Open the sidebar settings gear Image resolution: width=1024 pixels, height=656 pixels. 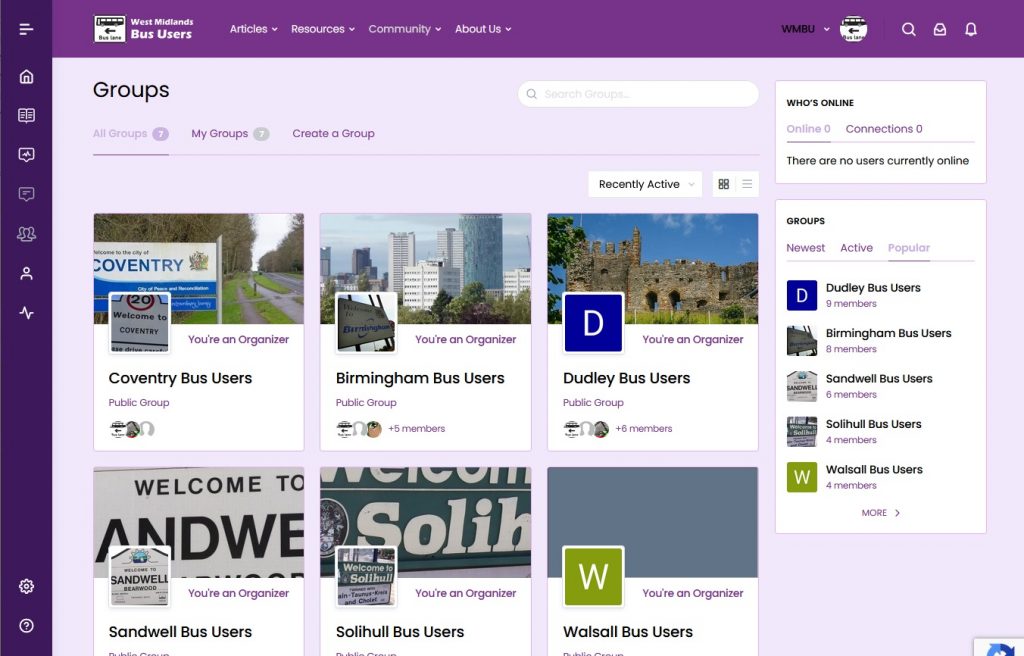(x=26, y=587)
